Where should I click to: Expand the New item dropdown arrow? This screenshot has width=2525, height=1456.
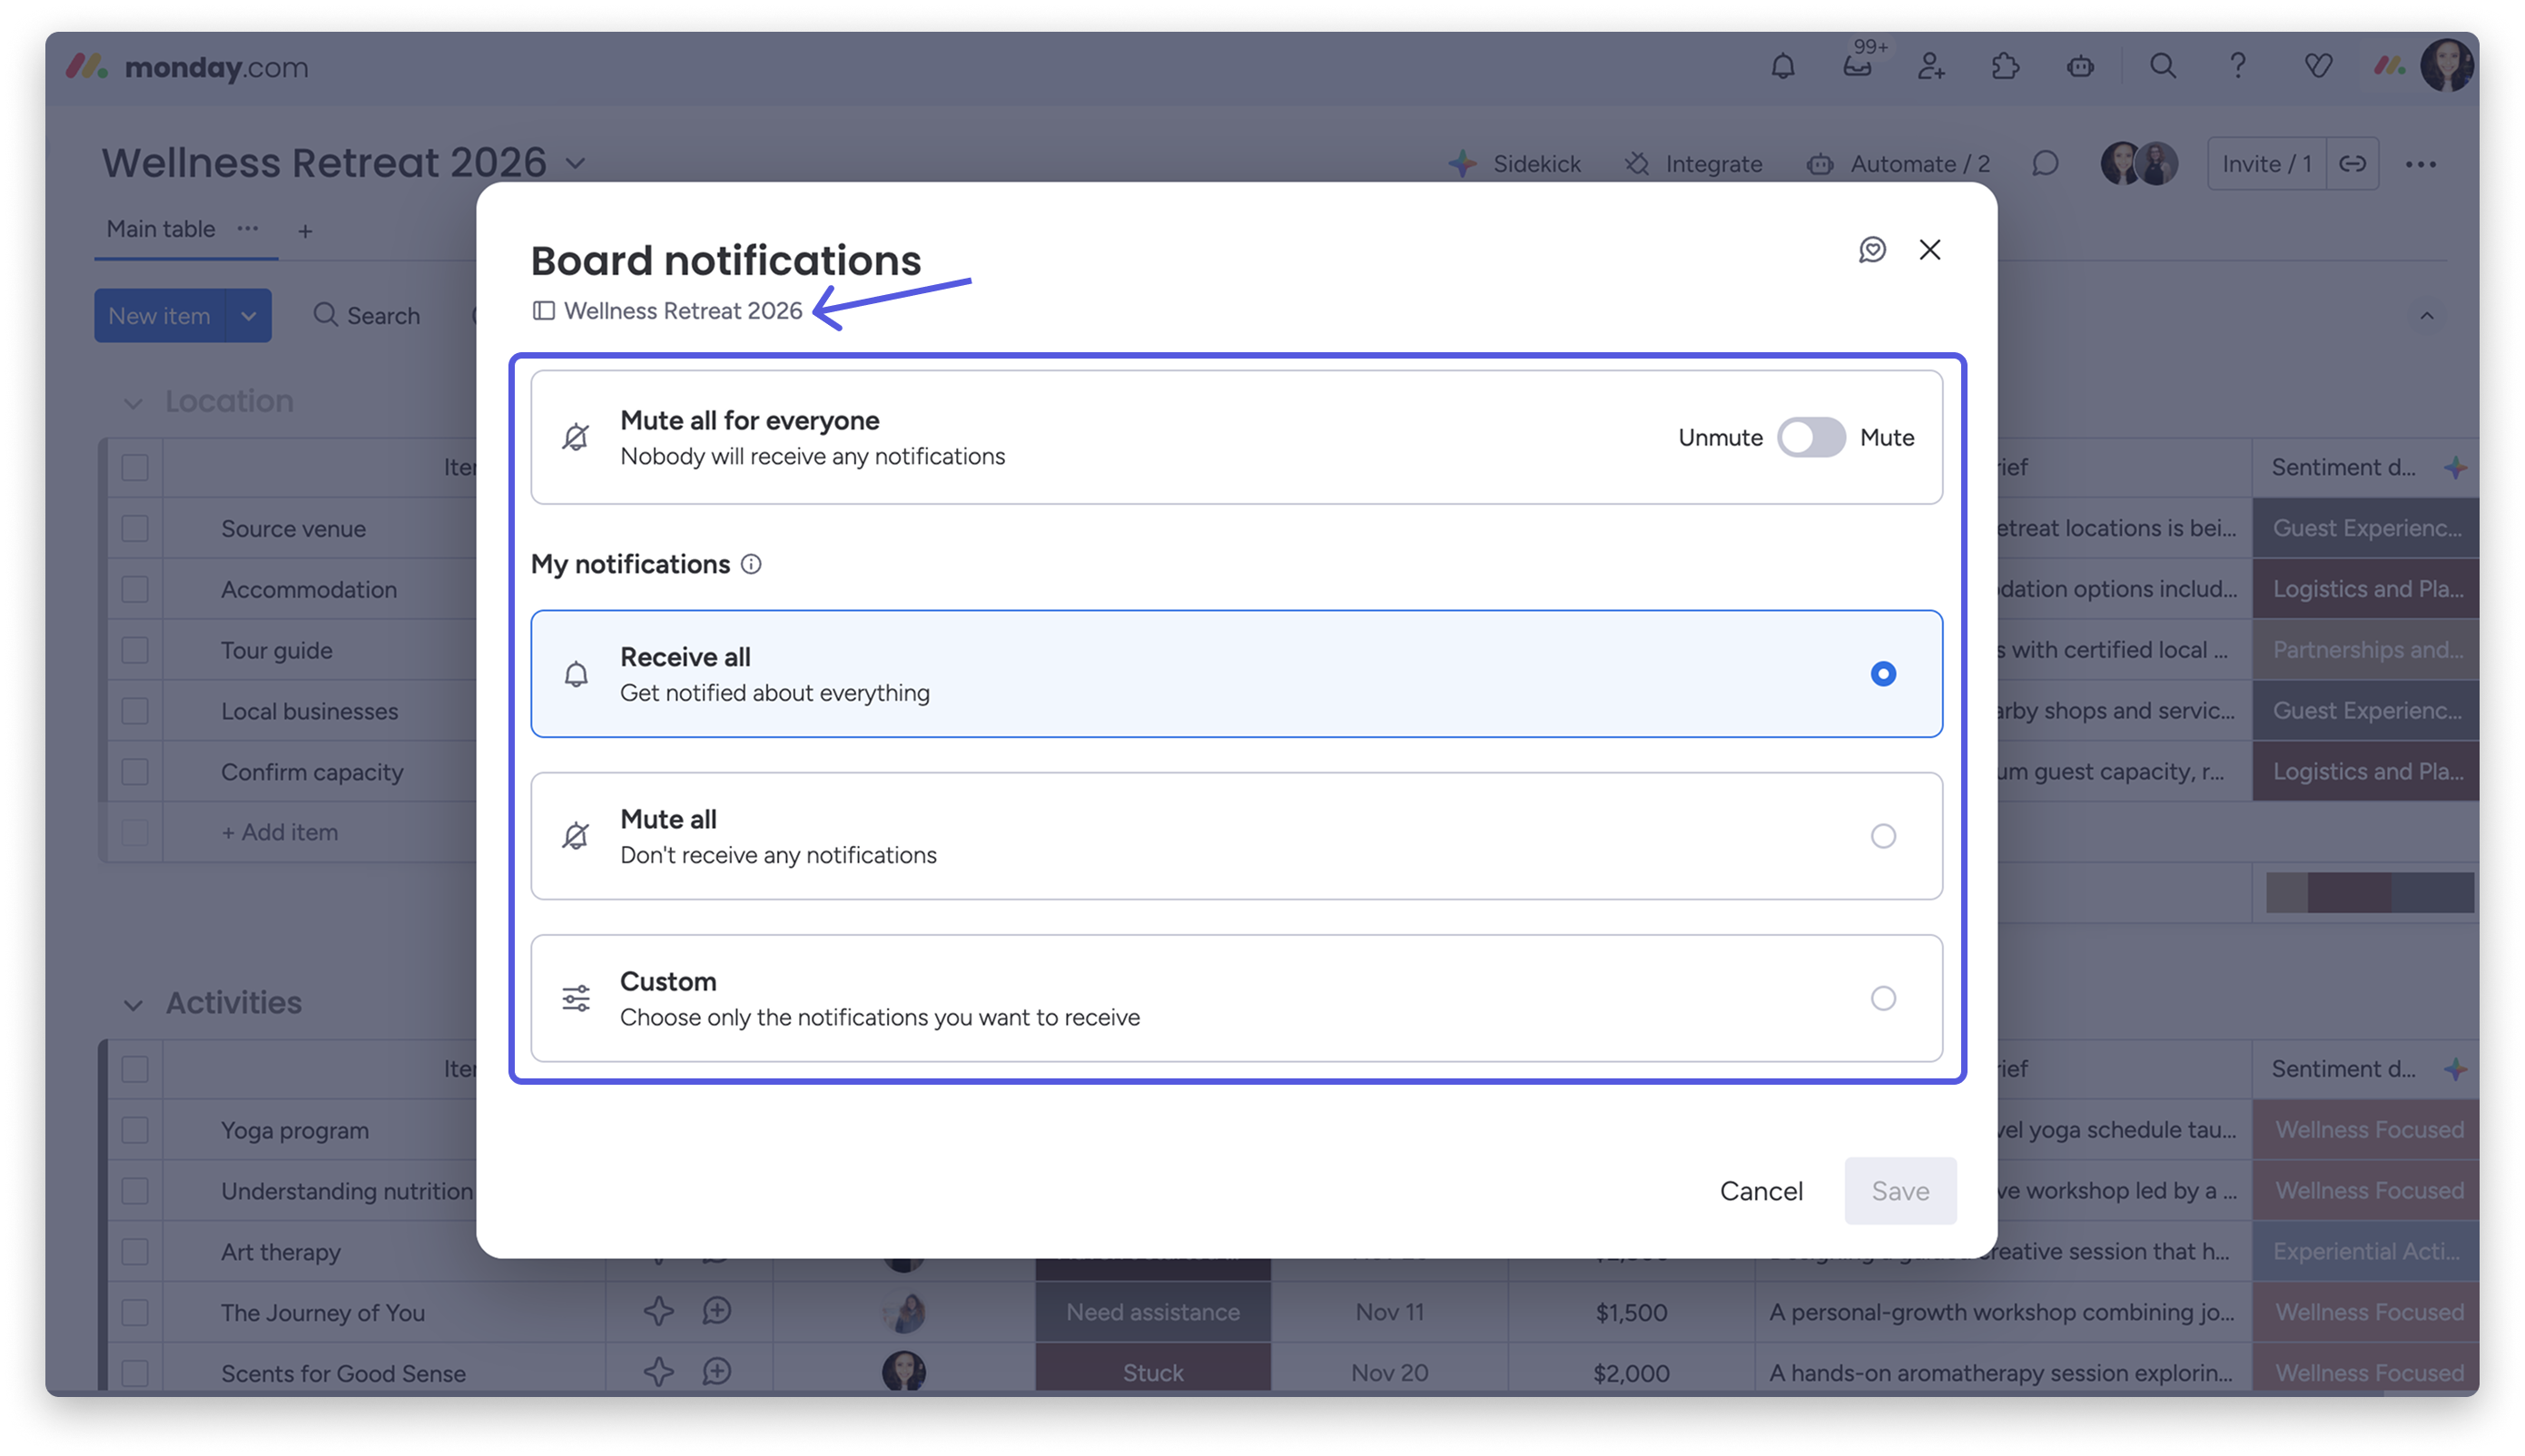coord(248,316)
